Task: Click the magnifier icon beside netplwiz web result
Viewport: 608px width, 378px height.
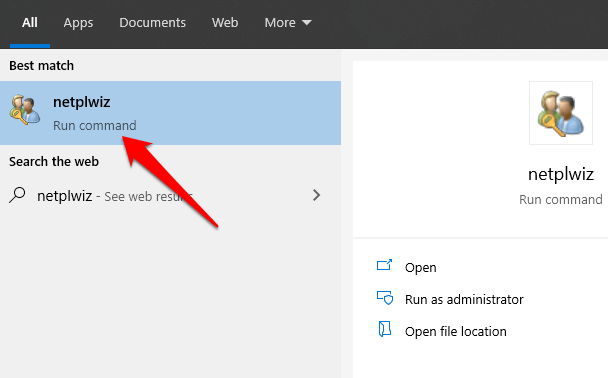Action: click(x=17, y=195)
